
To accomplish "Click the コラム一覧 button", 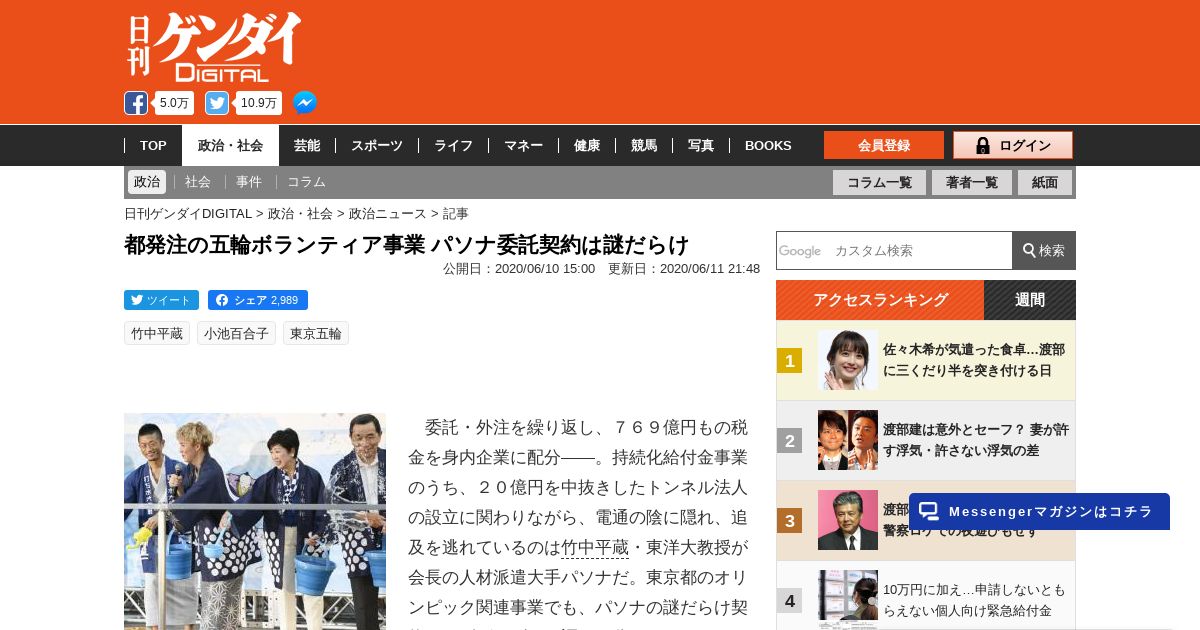I will (879, 182).
